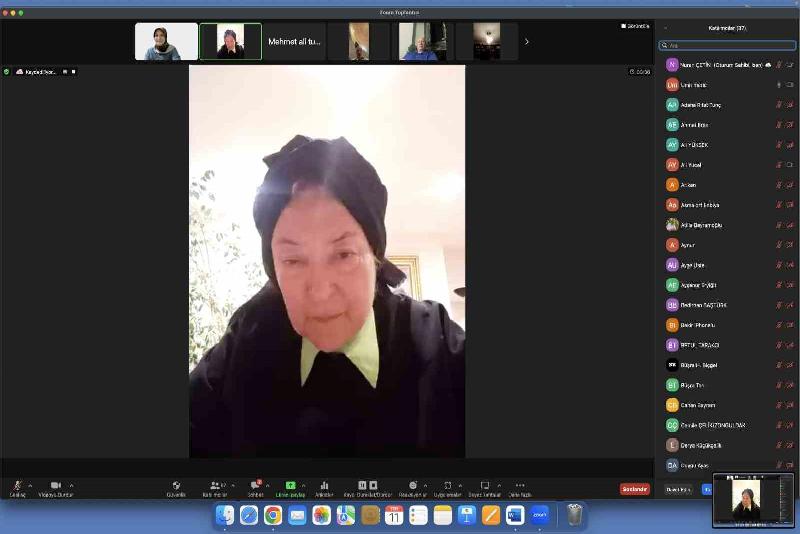The height and width of the screenshot is (534, 800).
Task: Open the Güvenlik (Security) shield icon
Action: coord(176,485)
